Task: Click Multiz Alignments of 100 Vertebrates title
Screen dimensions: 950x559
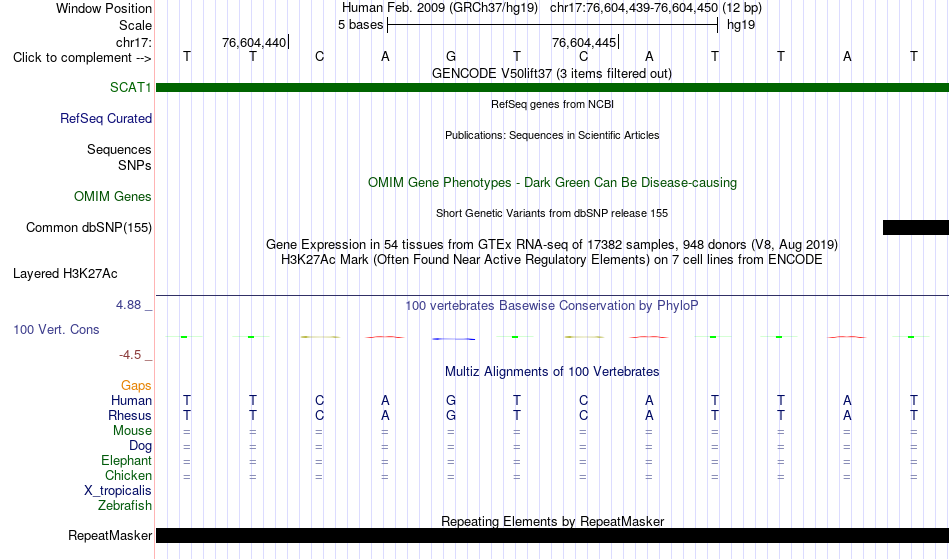Action: (x=552, y=371)
